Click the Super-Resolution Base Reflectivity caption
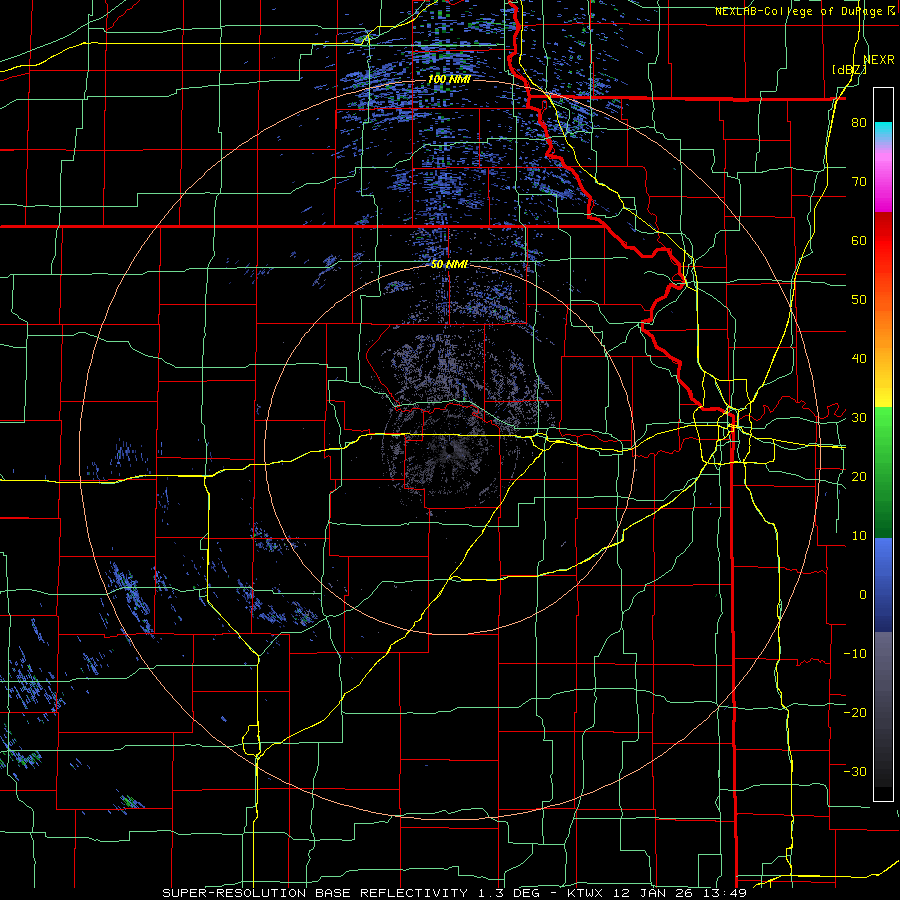Image resolution: width=900 pixels, height=900 pixels. 455,893
